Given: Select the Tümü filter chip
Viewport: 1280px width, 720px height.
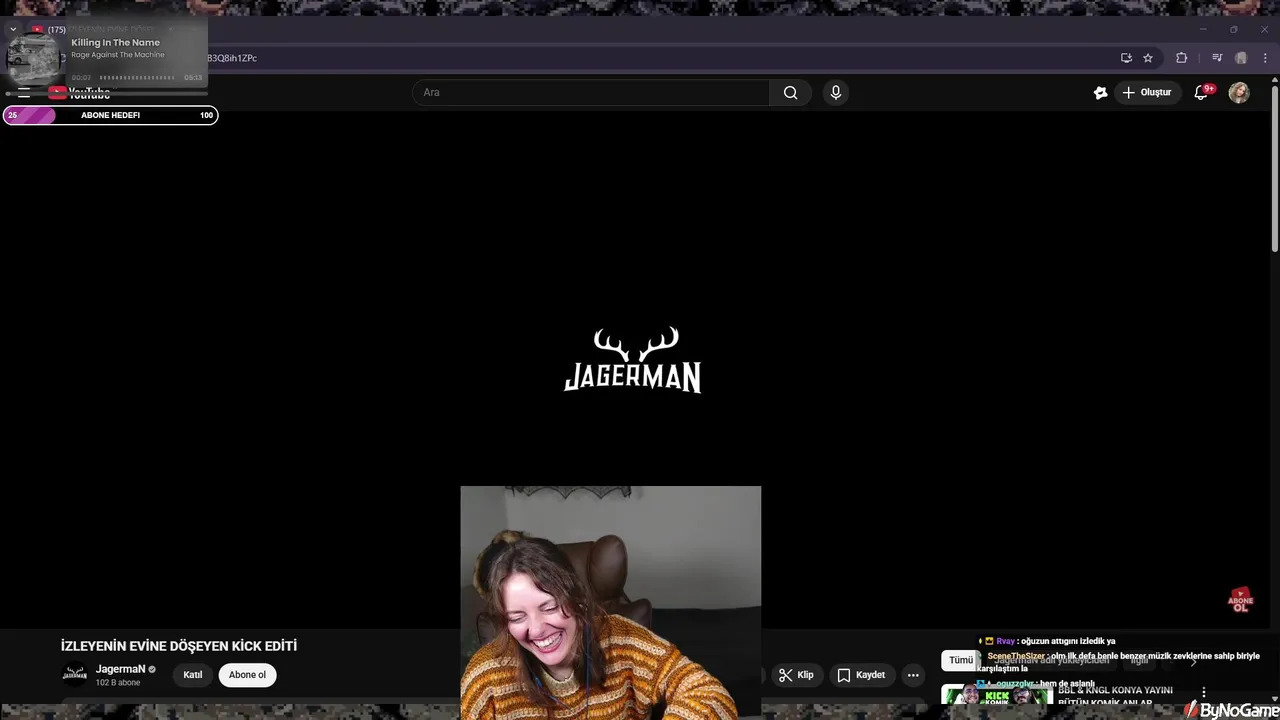Looking at the screenshot, I should click(x=960, y=660).
